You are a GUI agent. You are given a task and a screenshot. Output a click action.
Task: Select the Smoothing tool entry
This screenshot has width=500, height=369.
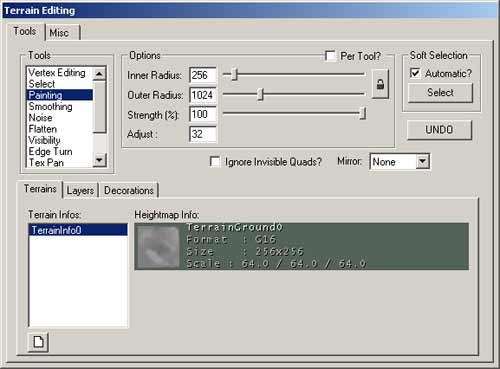[60, 107]
